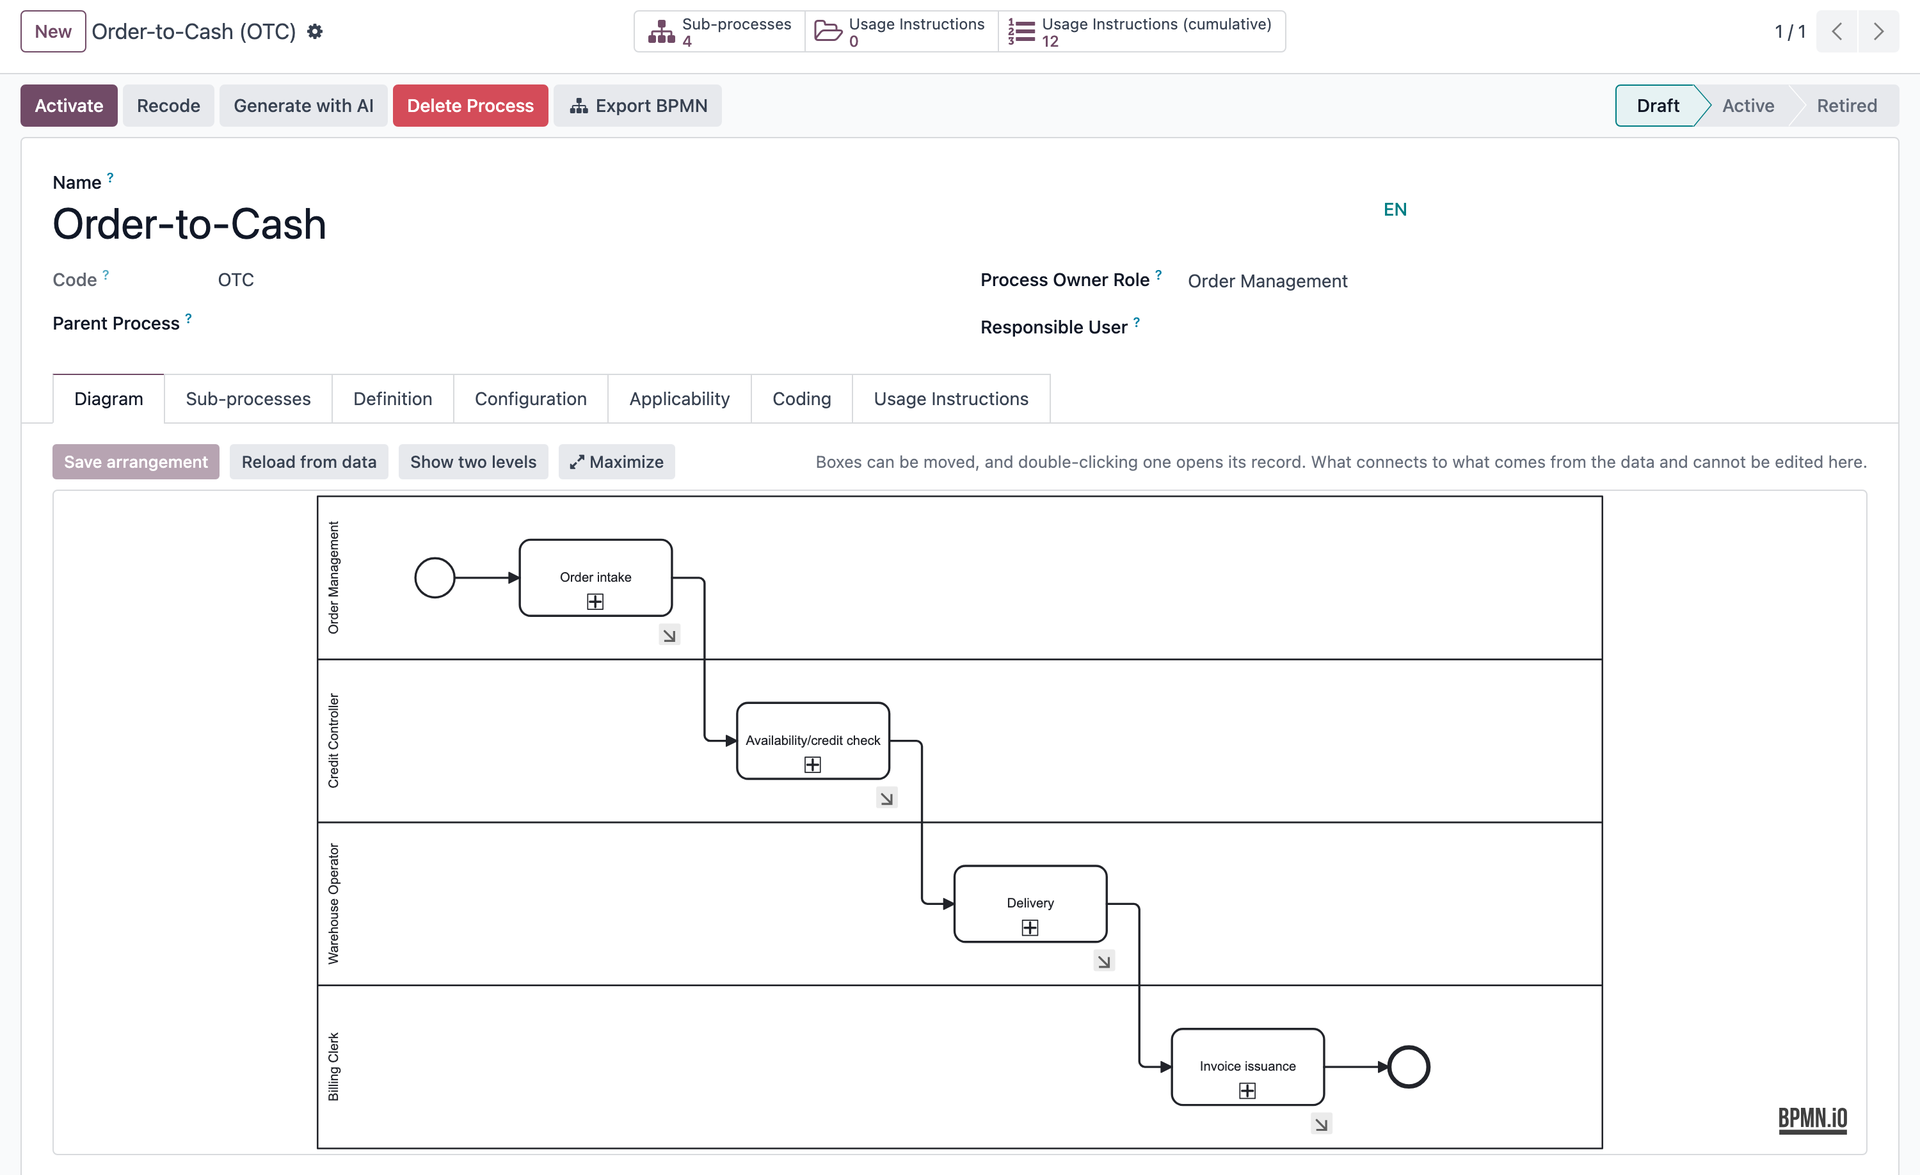1920x1175 pixels.
Task: Open the BPMN.iO logo link
Action: coord(1812,1119)
